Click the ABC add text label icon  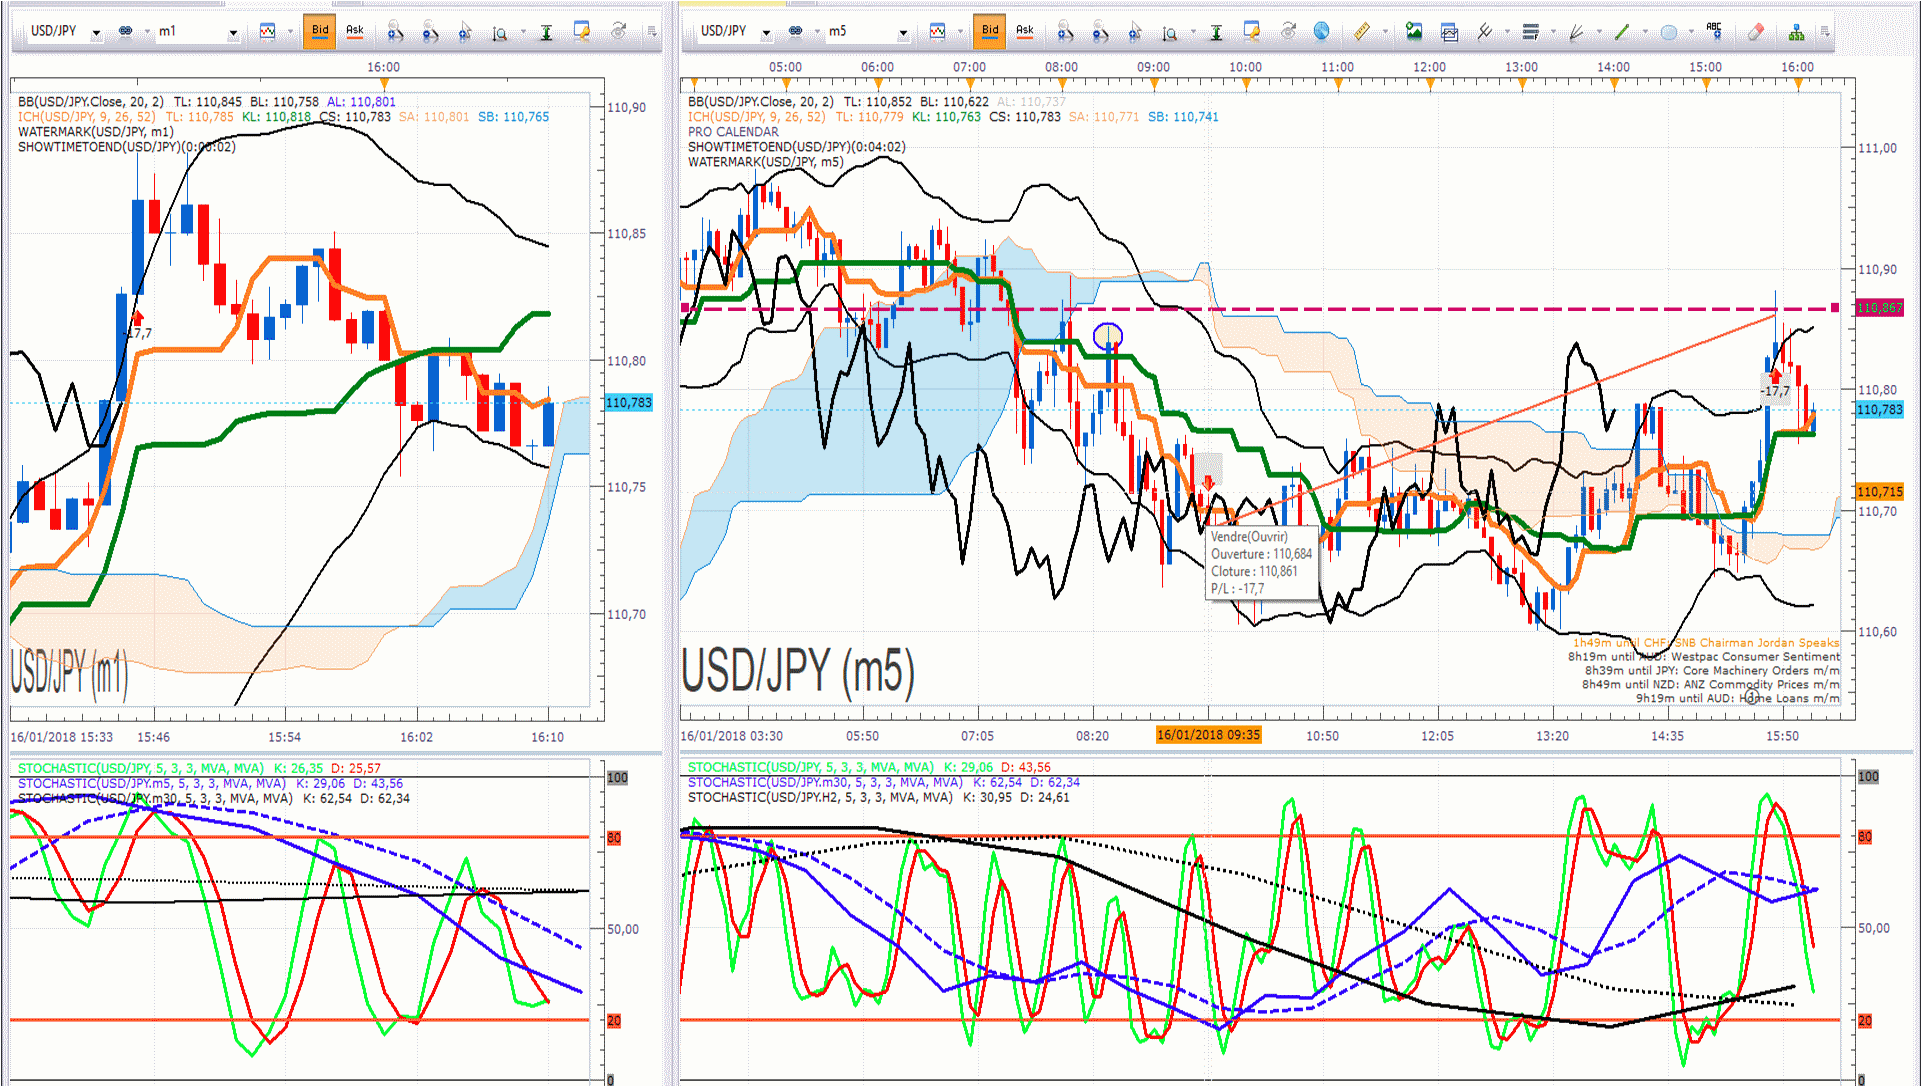(1714, 32)
